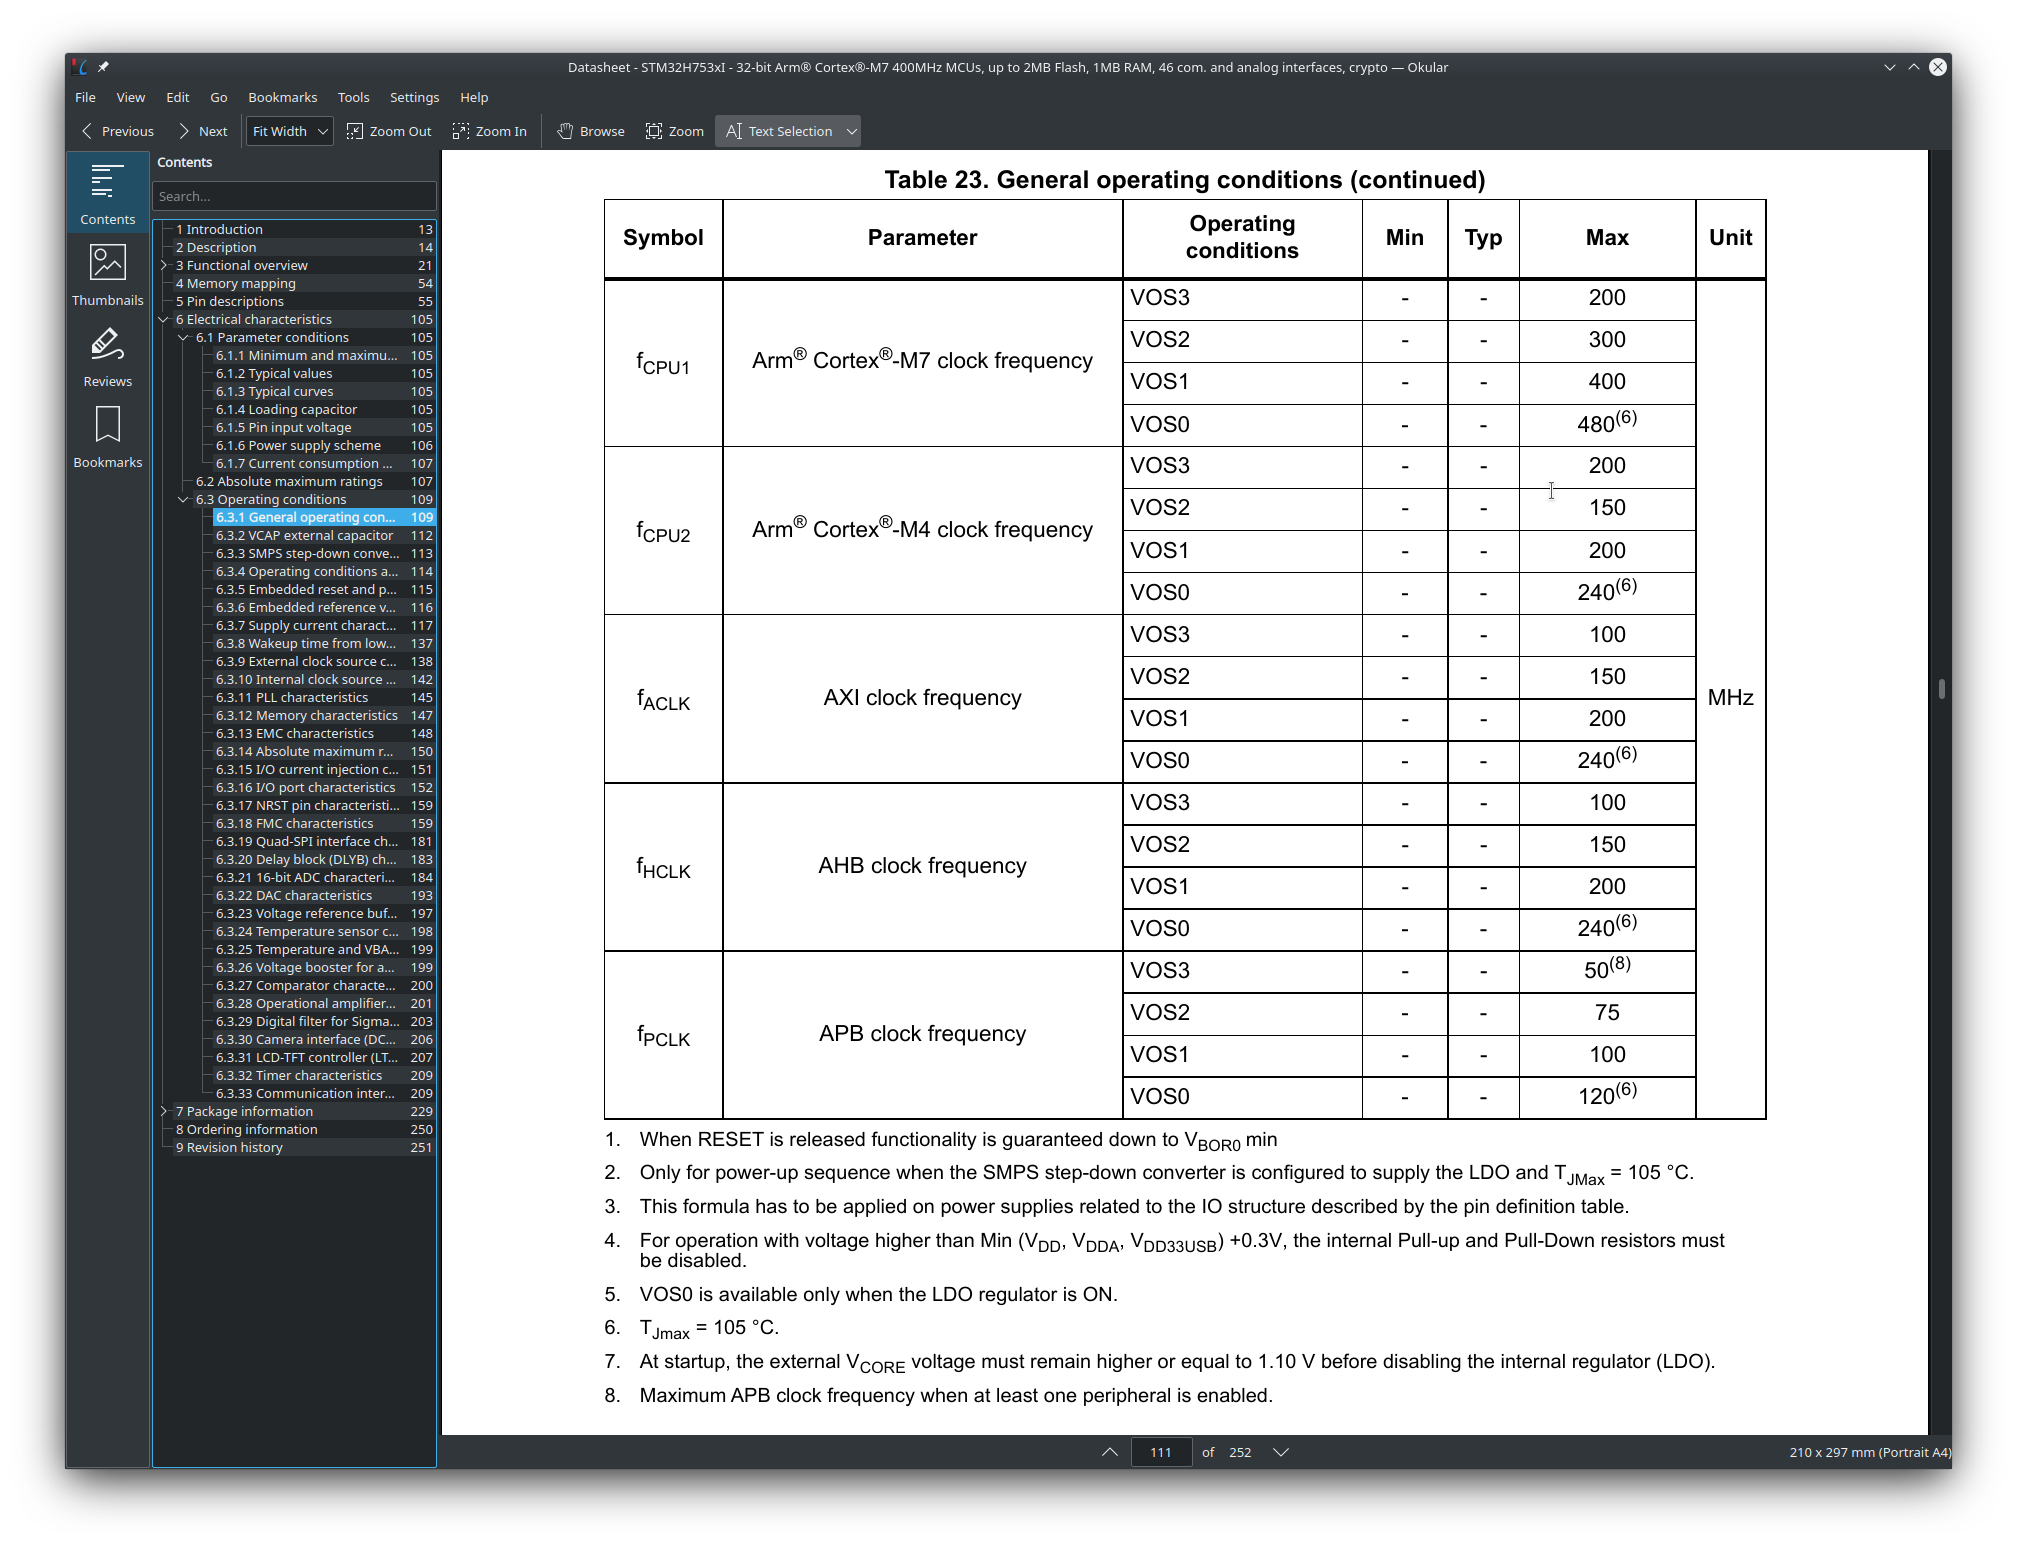Screen dimensions: 2017x1546
Task: Click the page number field showing 111
Action: [1161, 1452]
